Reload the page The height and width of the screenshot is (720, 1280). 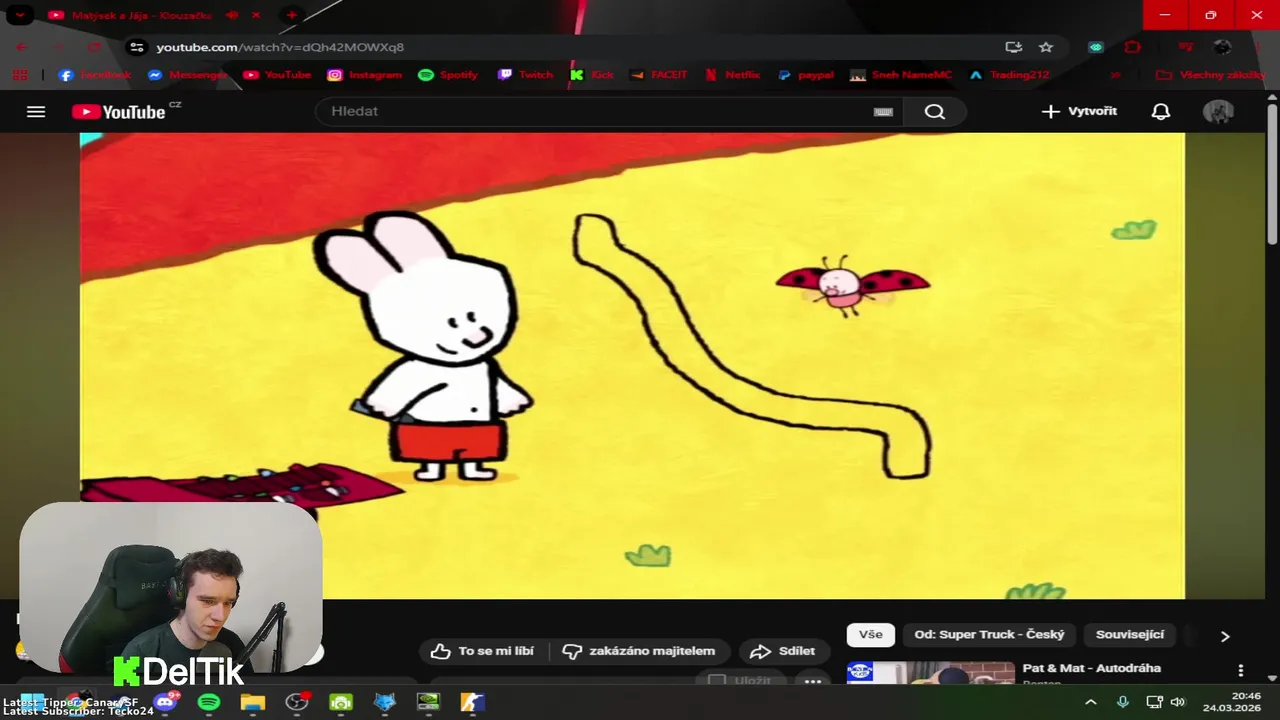[x=94, y=47]
